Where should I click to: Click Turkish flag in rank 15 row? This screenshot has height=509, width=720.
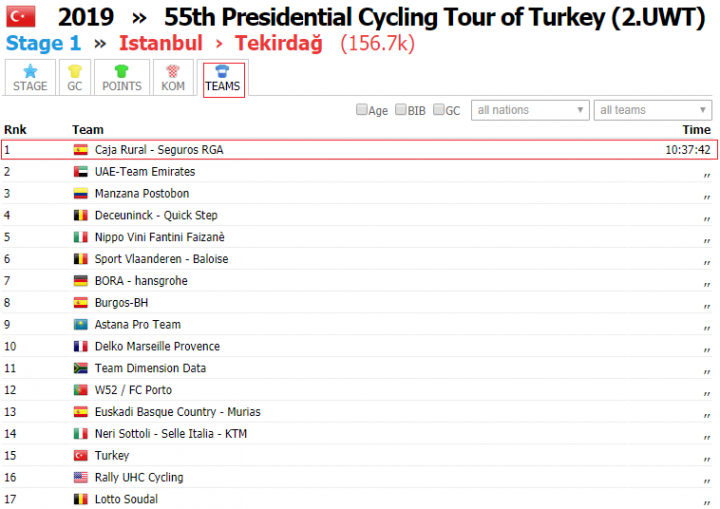pos(81,456)
